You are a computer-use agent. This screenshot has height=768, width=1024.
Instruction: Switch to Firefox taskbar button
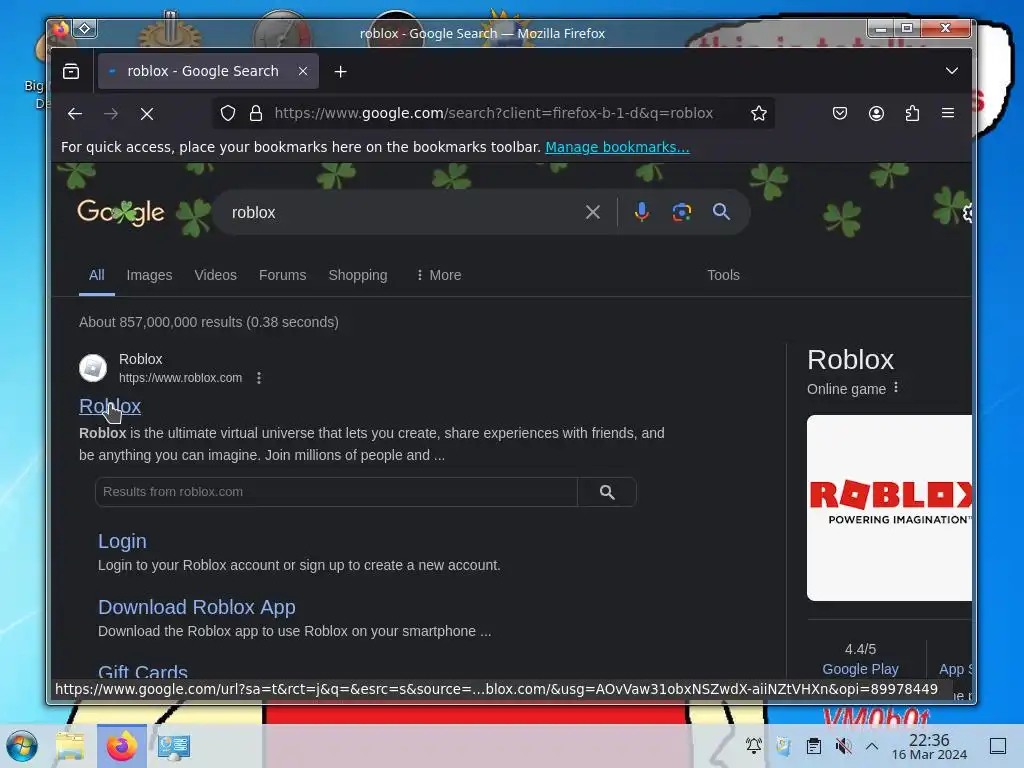point(122,746)
